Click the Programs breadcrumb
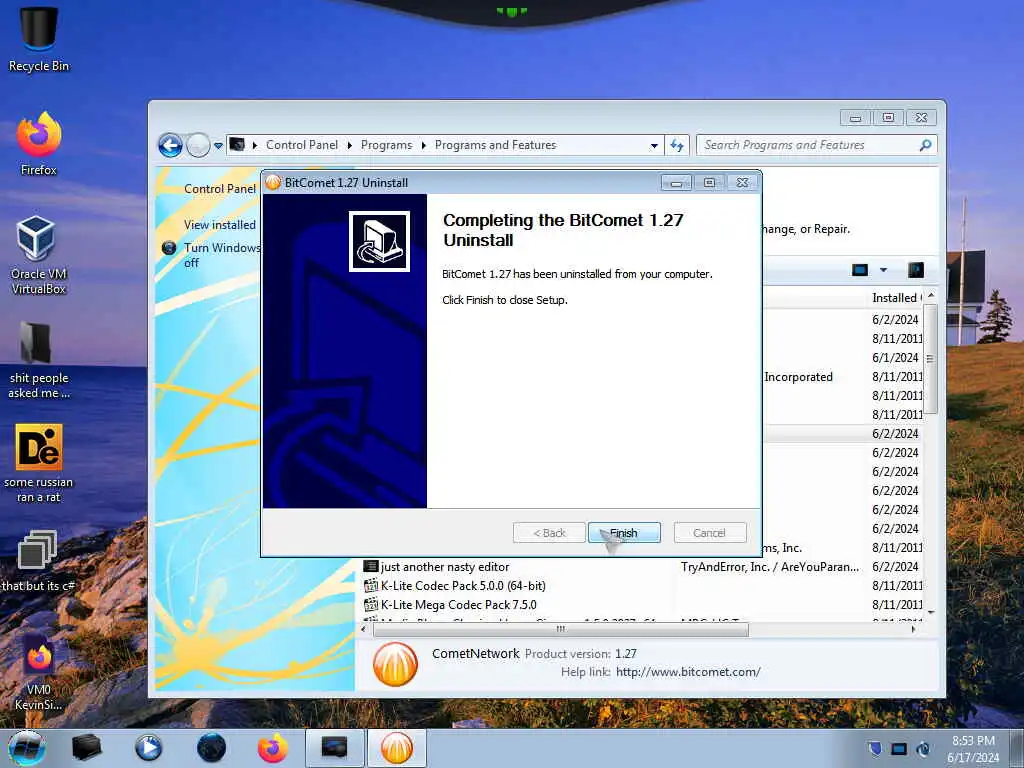 point(387,145)
